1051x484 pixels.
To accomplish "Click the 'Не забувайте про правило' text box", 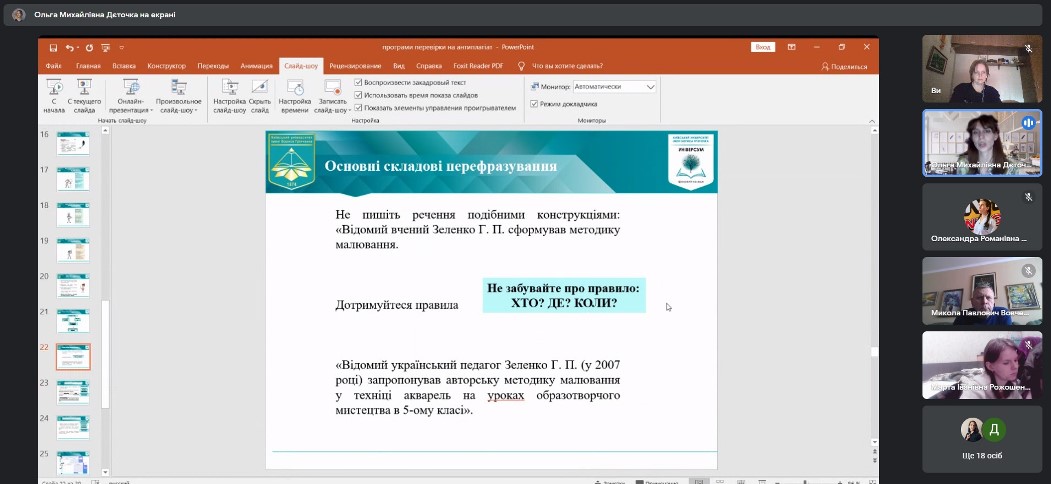I will 564,296.
